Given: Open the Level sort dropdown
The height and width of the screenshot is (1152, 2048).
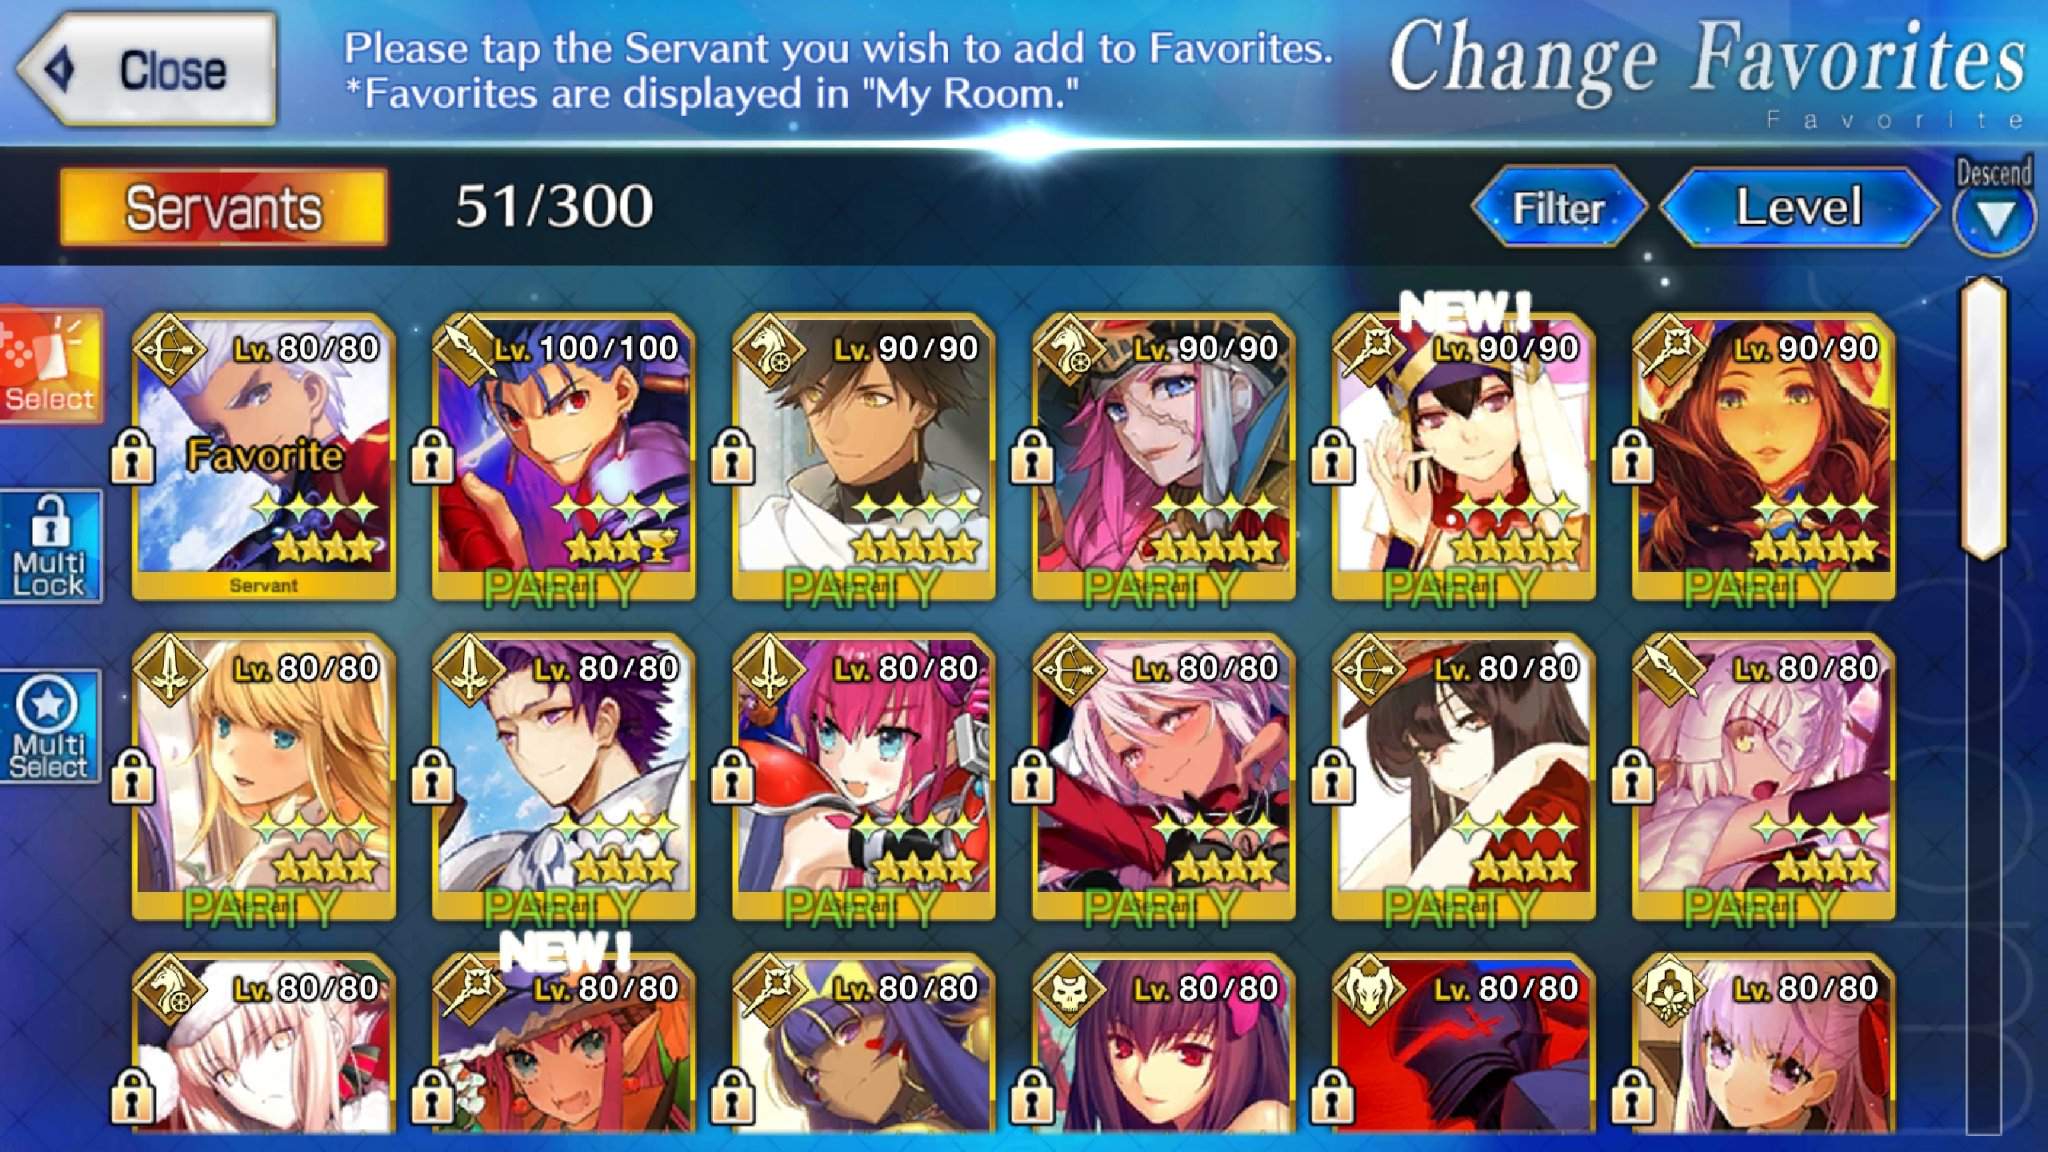Looking at the screenshot, I should [1799, 208].
